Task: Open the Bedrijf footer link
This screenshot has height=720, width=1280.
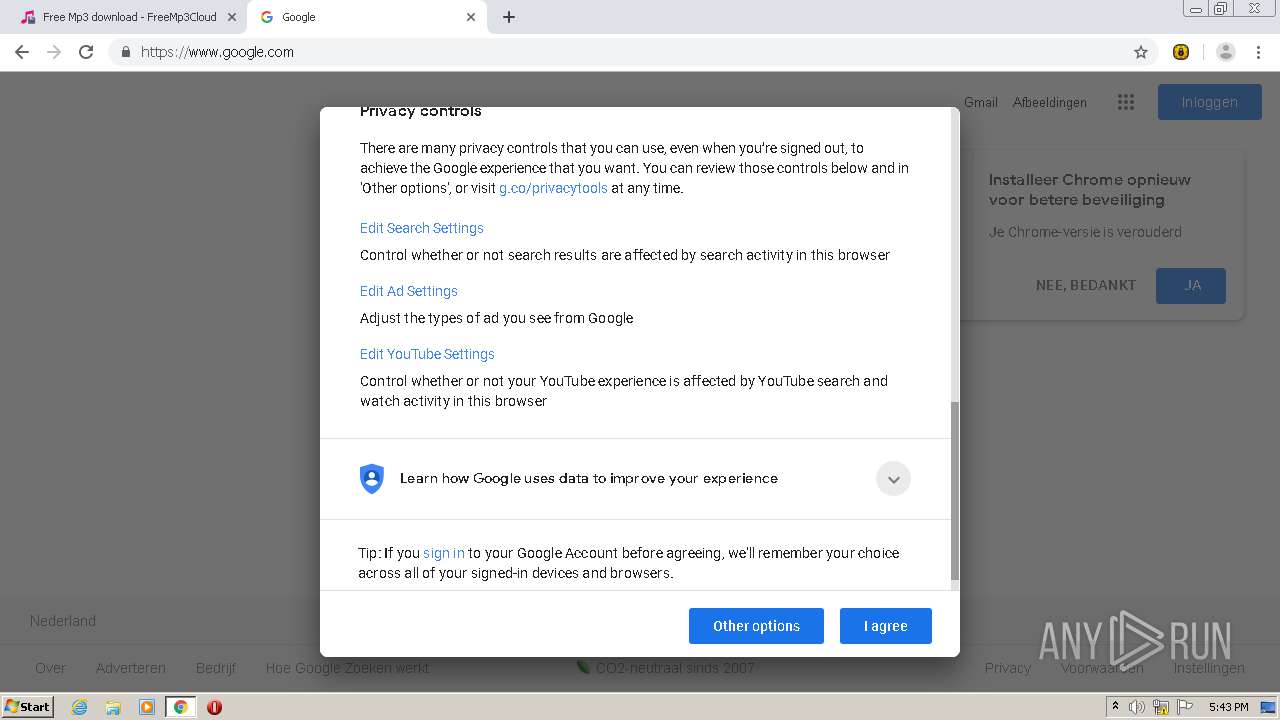Action: point(216,668)
